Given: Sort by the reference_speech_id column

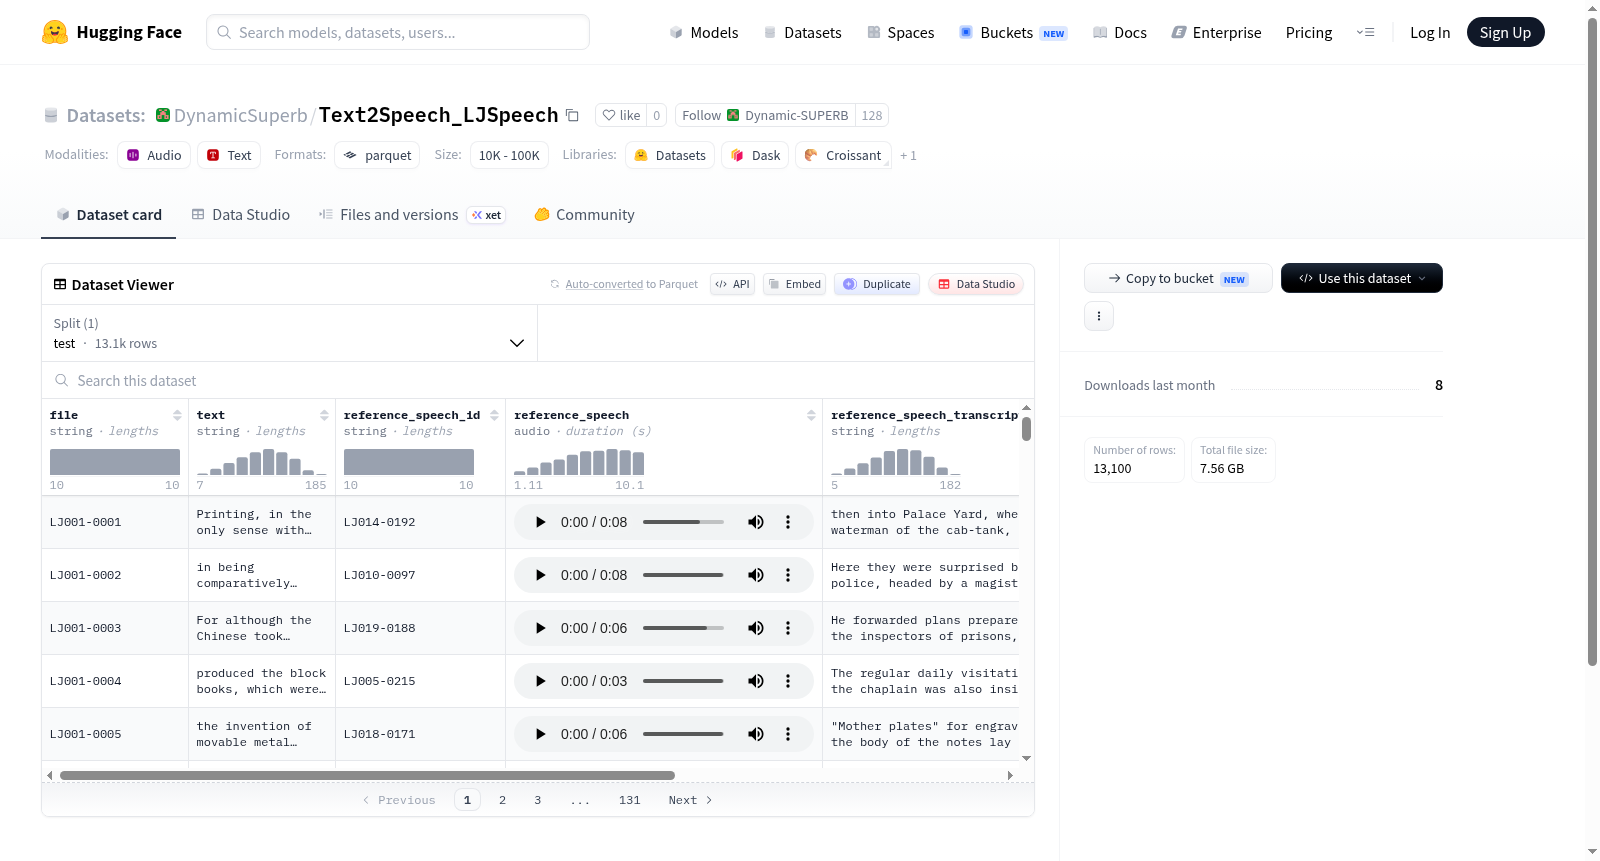Looking at the screenshot, I should pos(494,415).
